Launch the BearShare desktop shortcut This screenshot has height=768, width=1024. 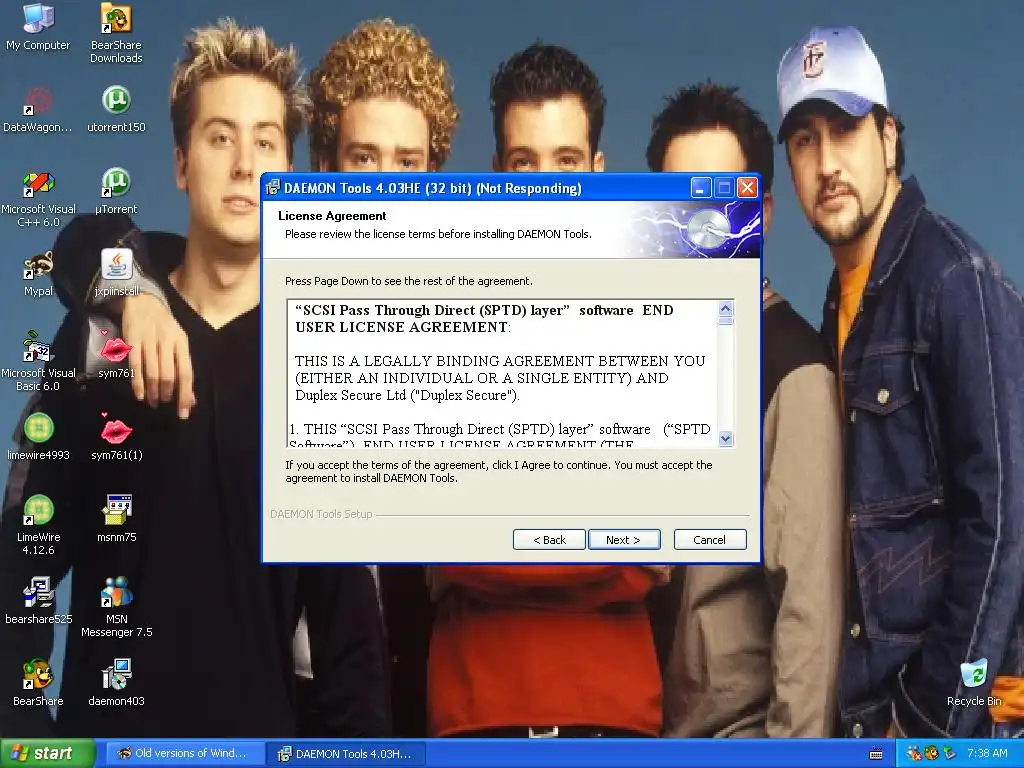pos(38,682)
